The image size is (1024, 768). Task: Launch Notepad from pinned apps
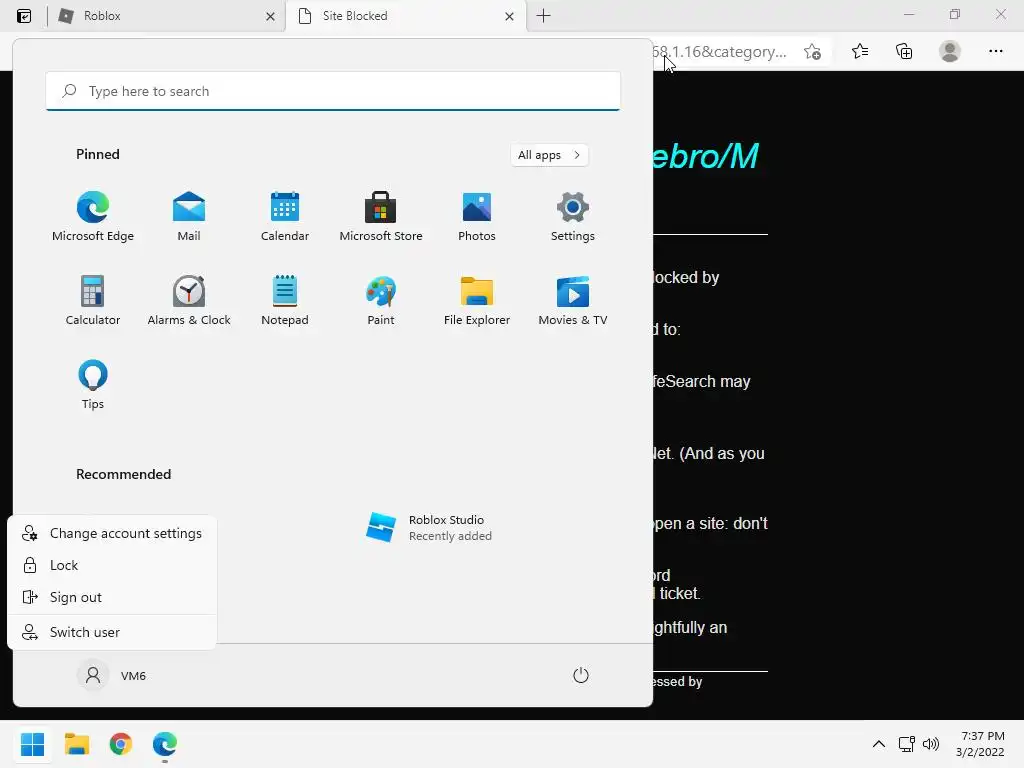tap(285, 300)
